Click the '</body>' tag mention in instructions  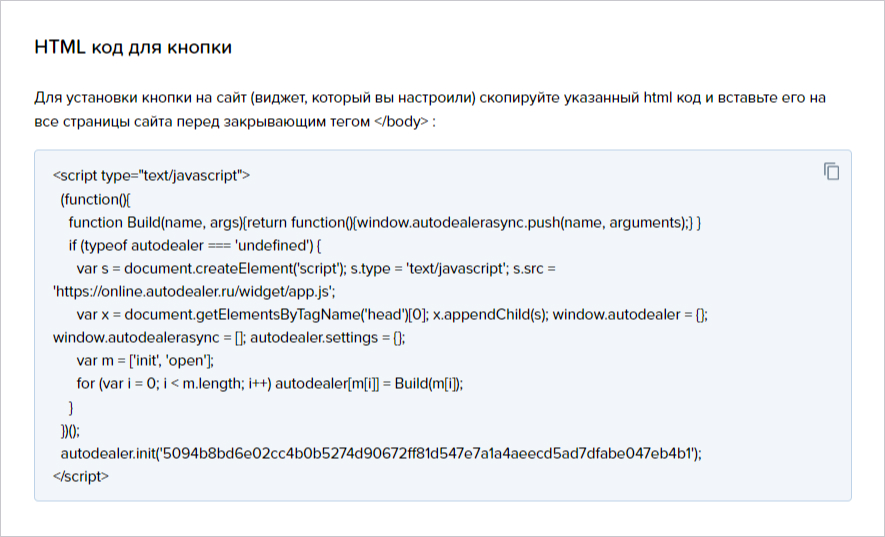pyautogui.click(x=401, y=121)
